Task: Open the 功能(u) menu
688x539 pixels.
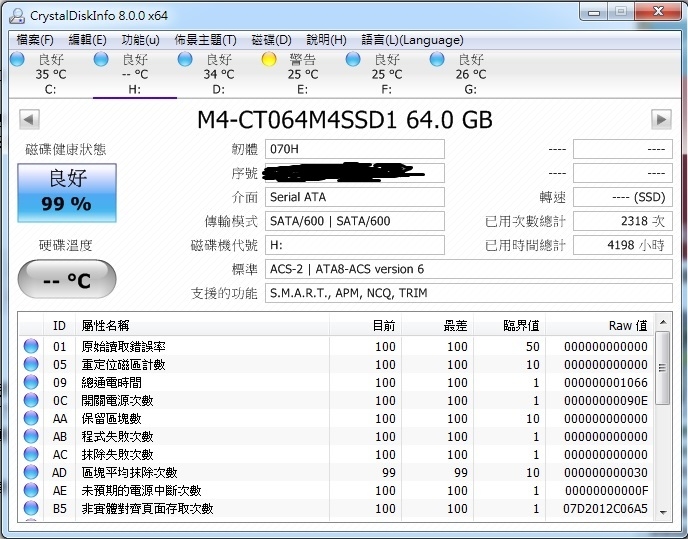Action: click(140, 40)
